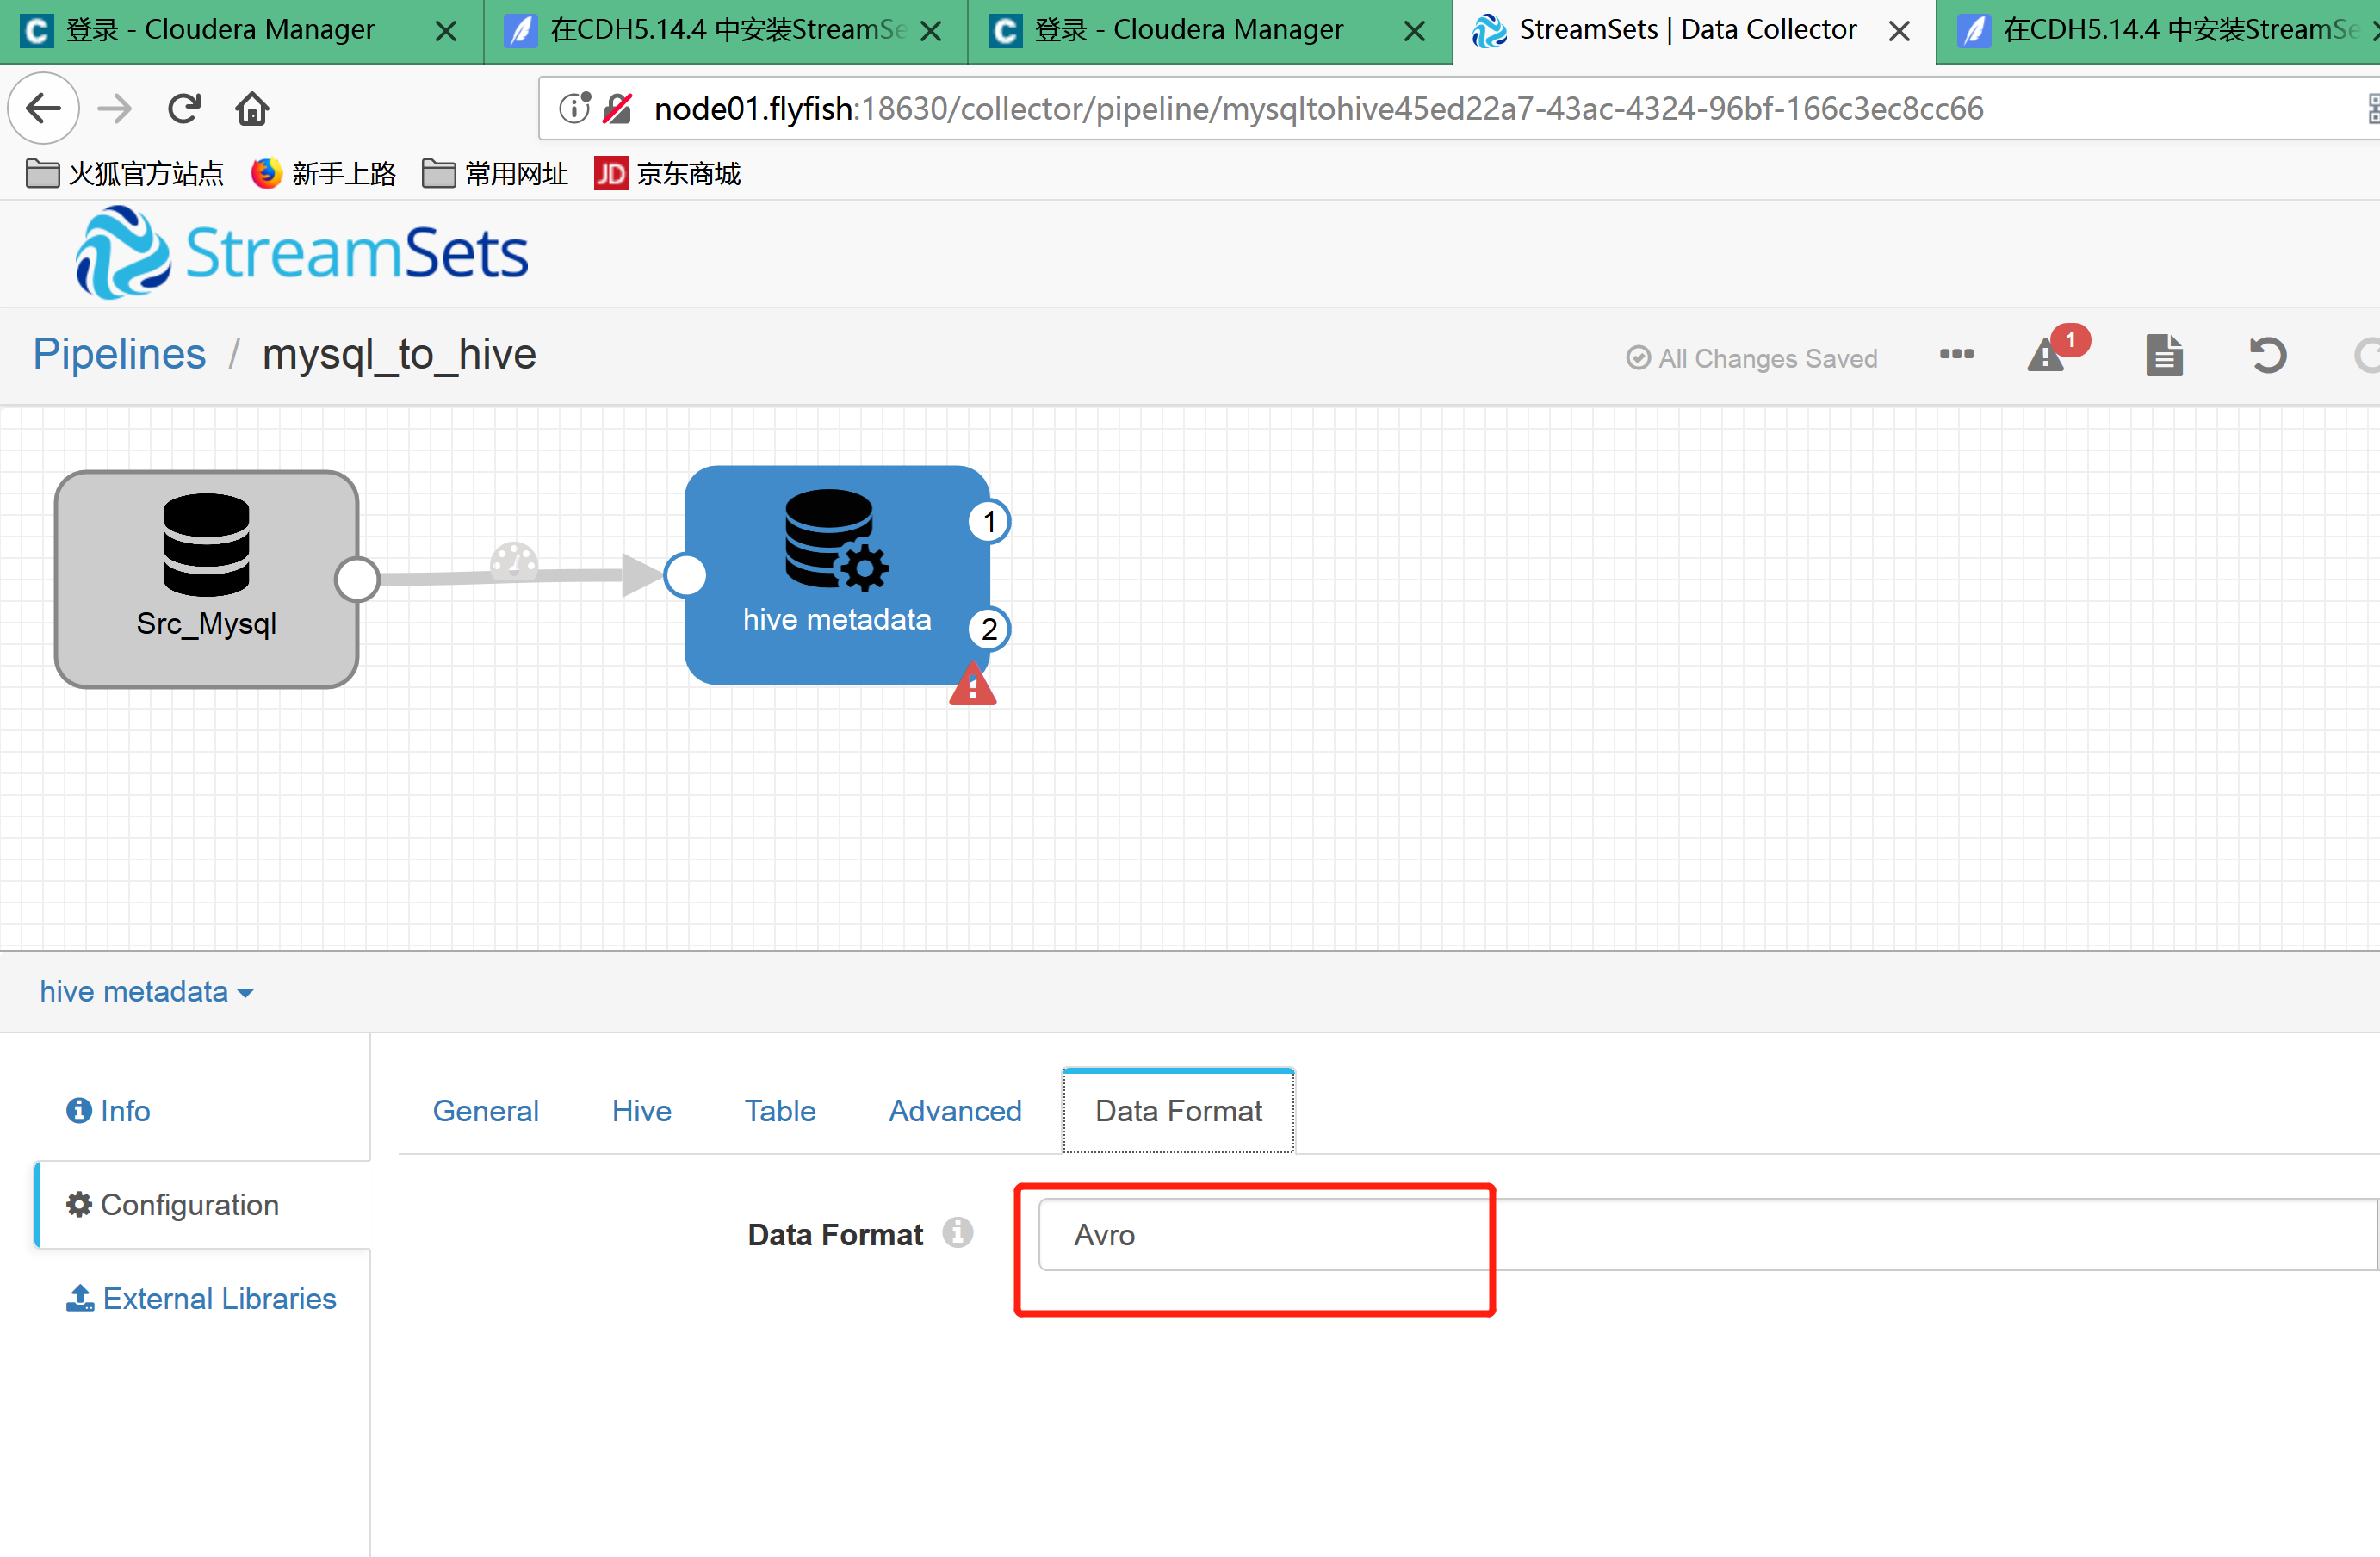Open 常用网址 bookmark folder
The width and height of the screenshot is (2380, 1557).
495,174
